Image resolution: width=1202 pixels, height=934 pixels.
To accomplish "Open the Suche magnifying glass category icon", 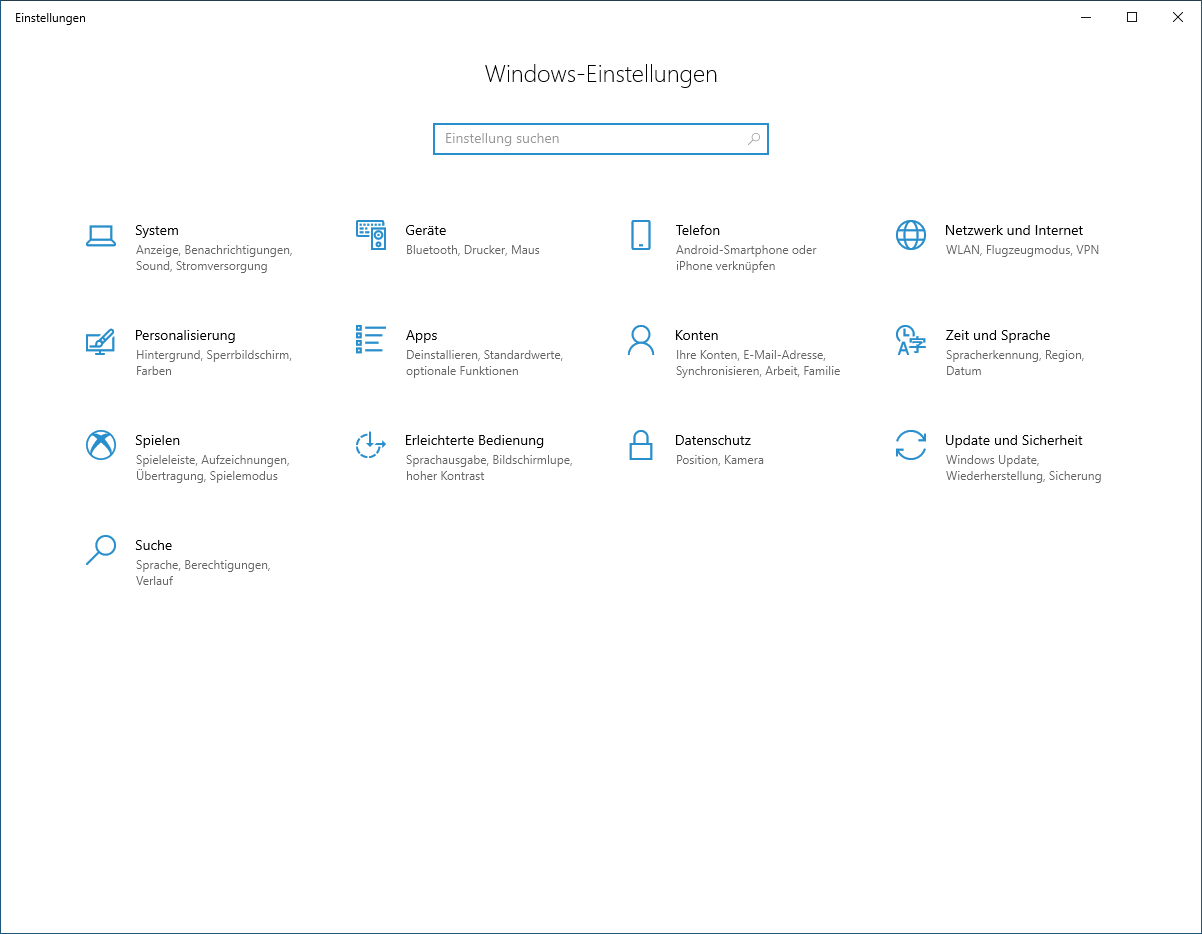I will click(x=101, y=550).
